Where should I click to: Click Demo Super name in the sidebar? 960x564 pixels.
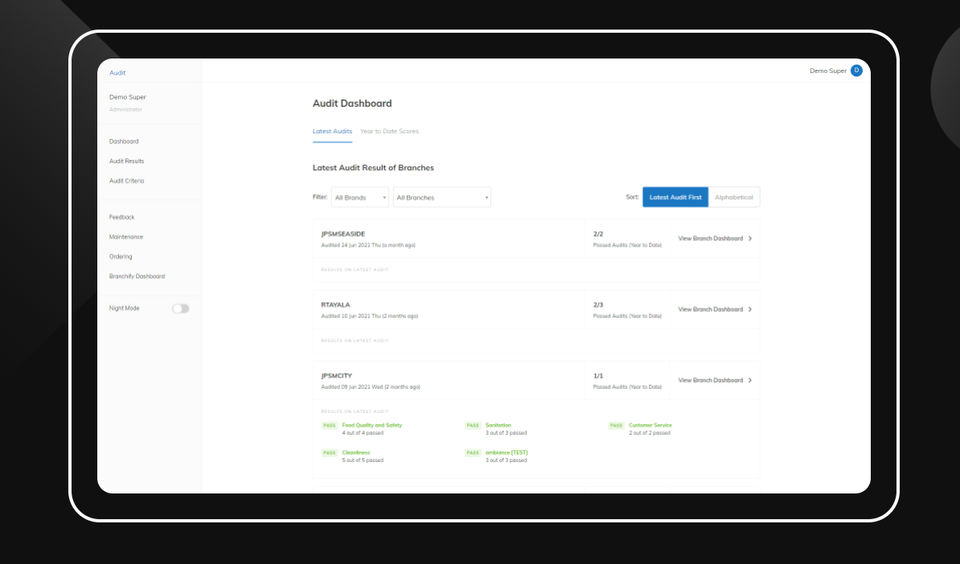[127, 97]
